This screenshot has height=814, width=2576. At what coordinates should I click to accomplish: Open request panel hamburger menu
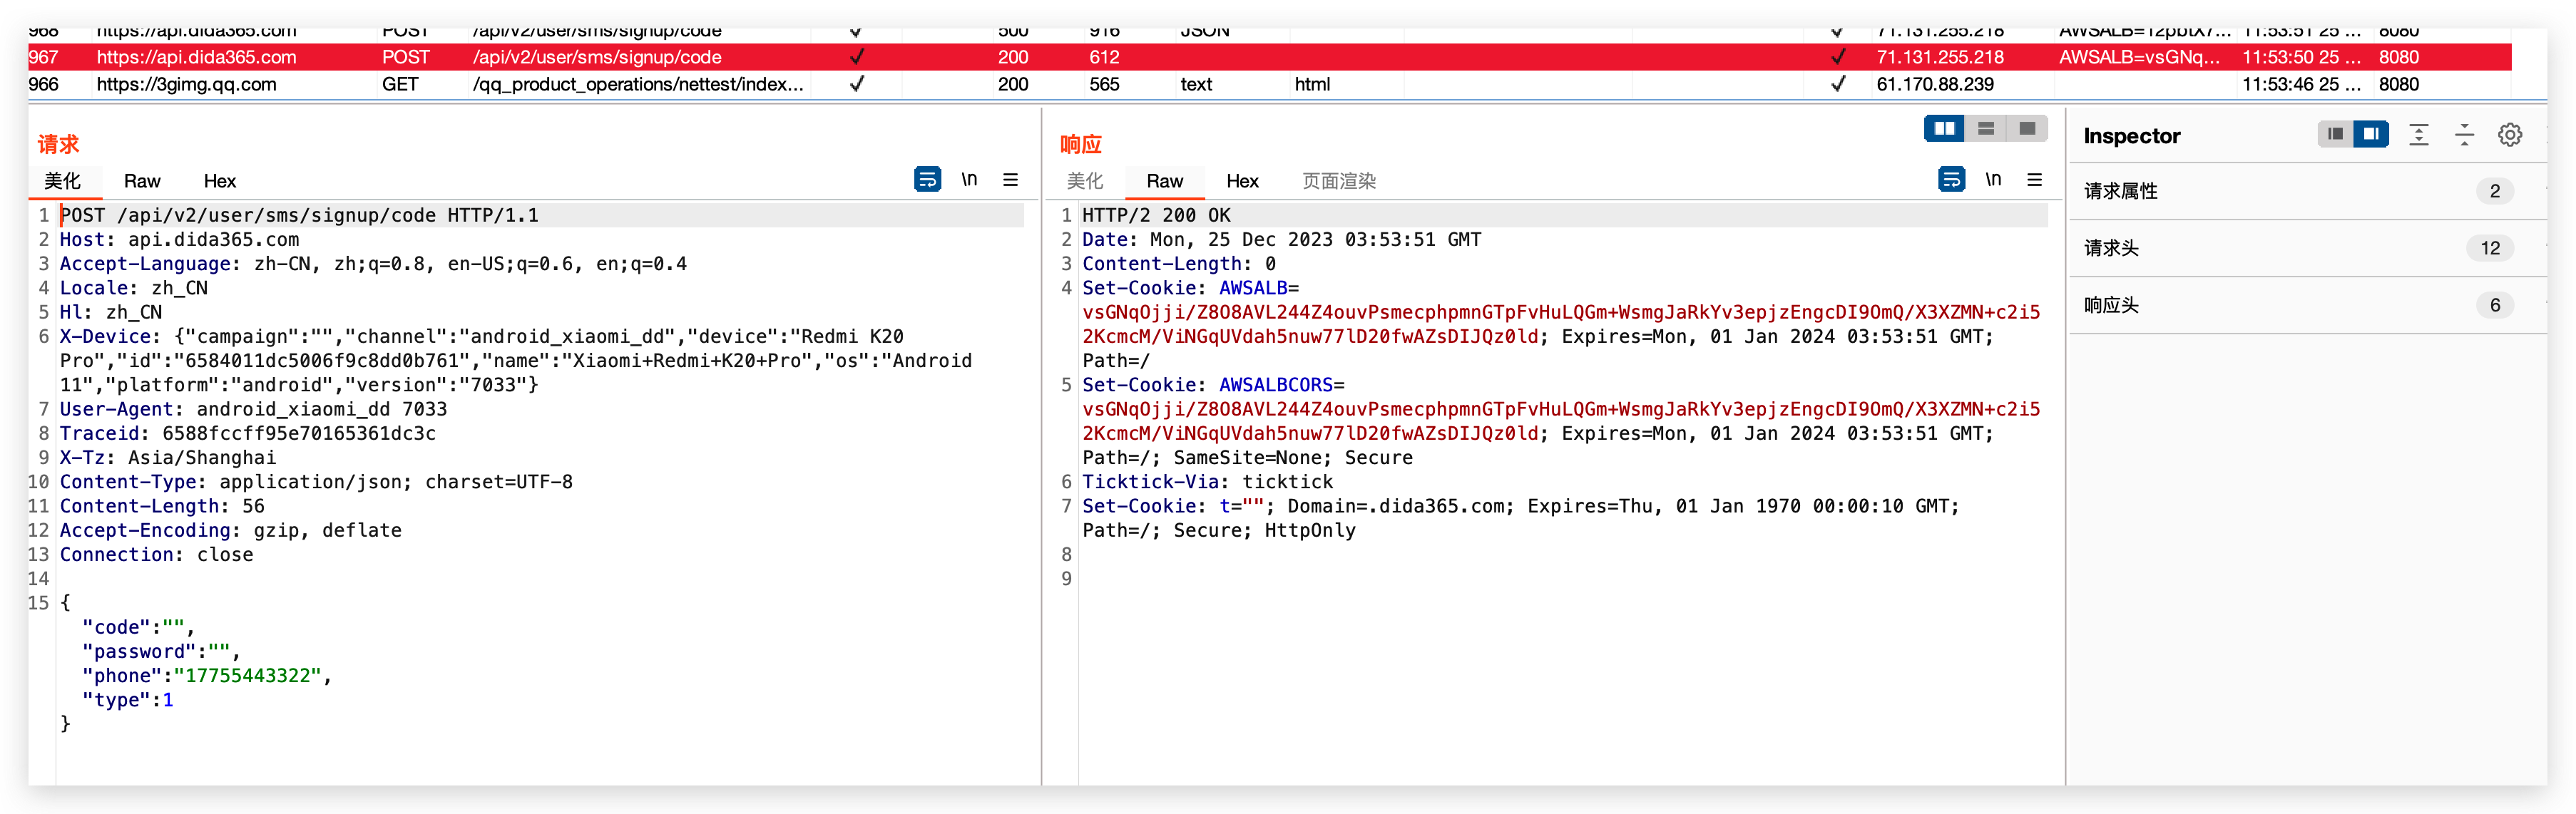tap(1010, 180)
